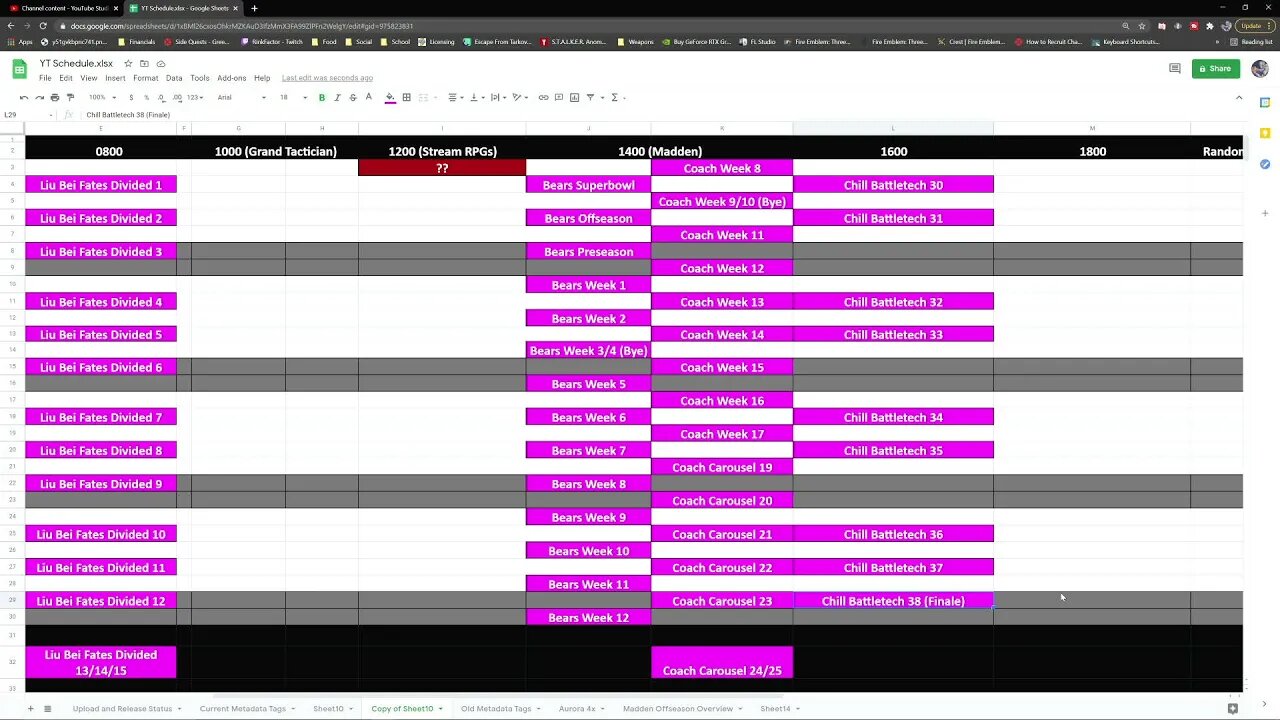Open the zoom level dropdown
This screenshot has height=720, width=1280.
tap(102, 97)
